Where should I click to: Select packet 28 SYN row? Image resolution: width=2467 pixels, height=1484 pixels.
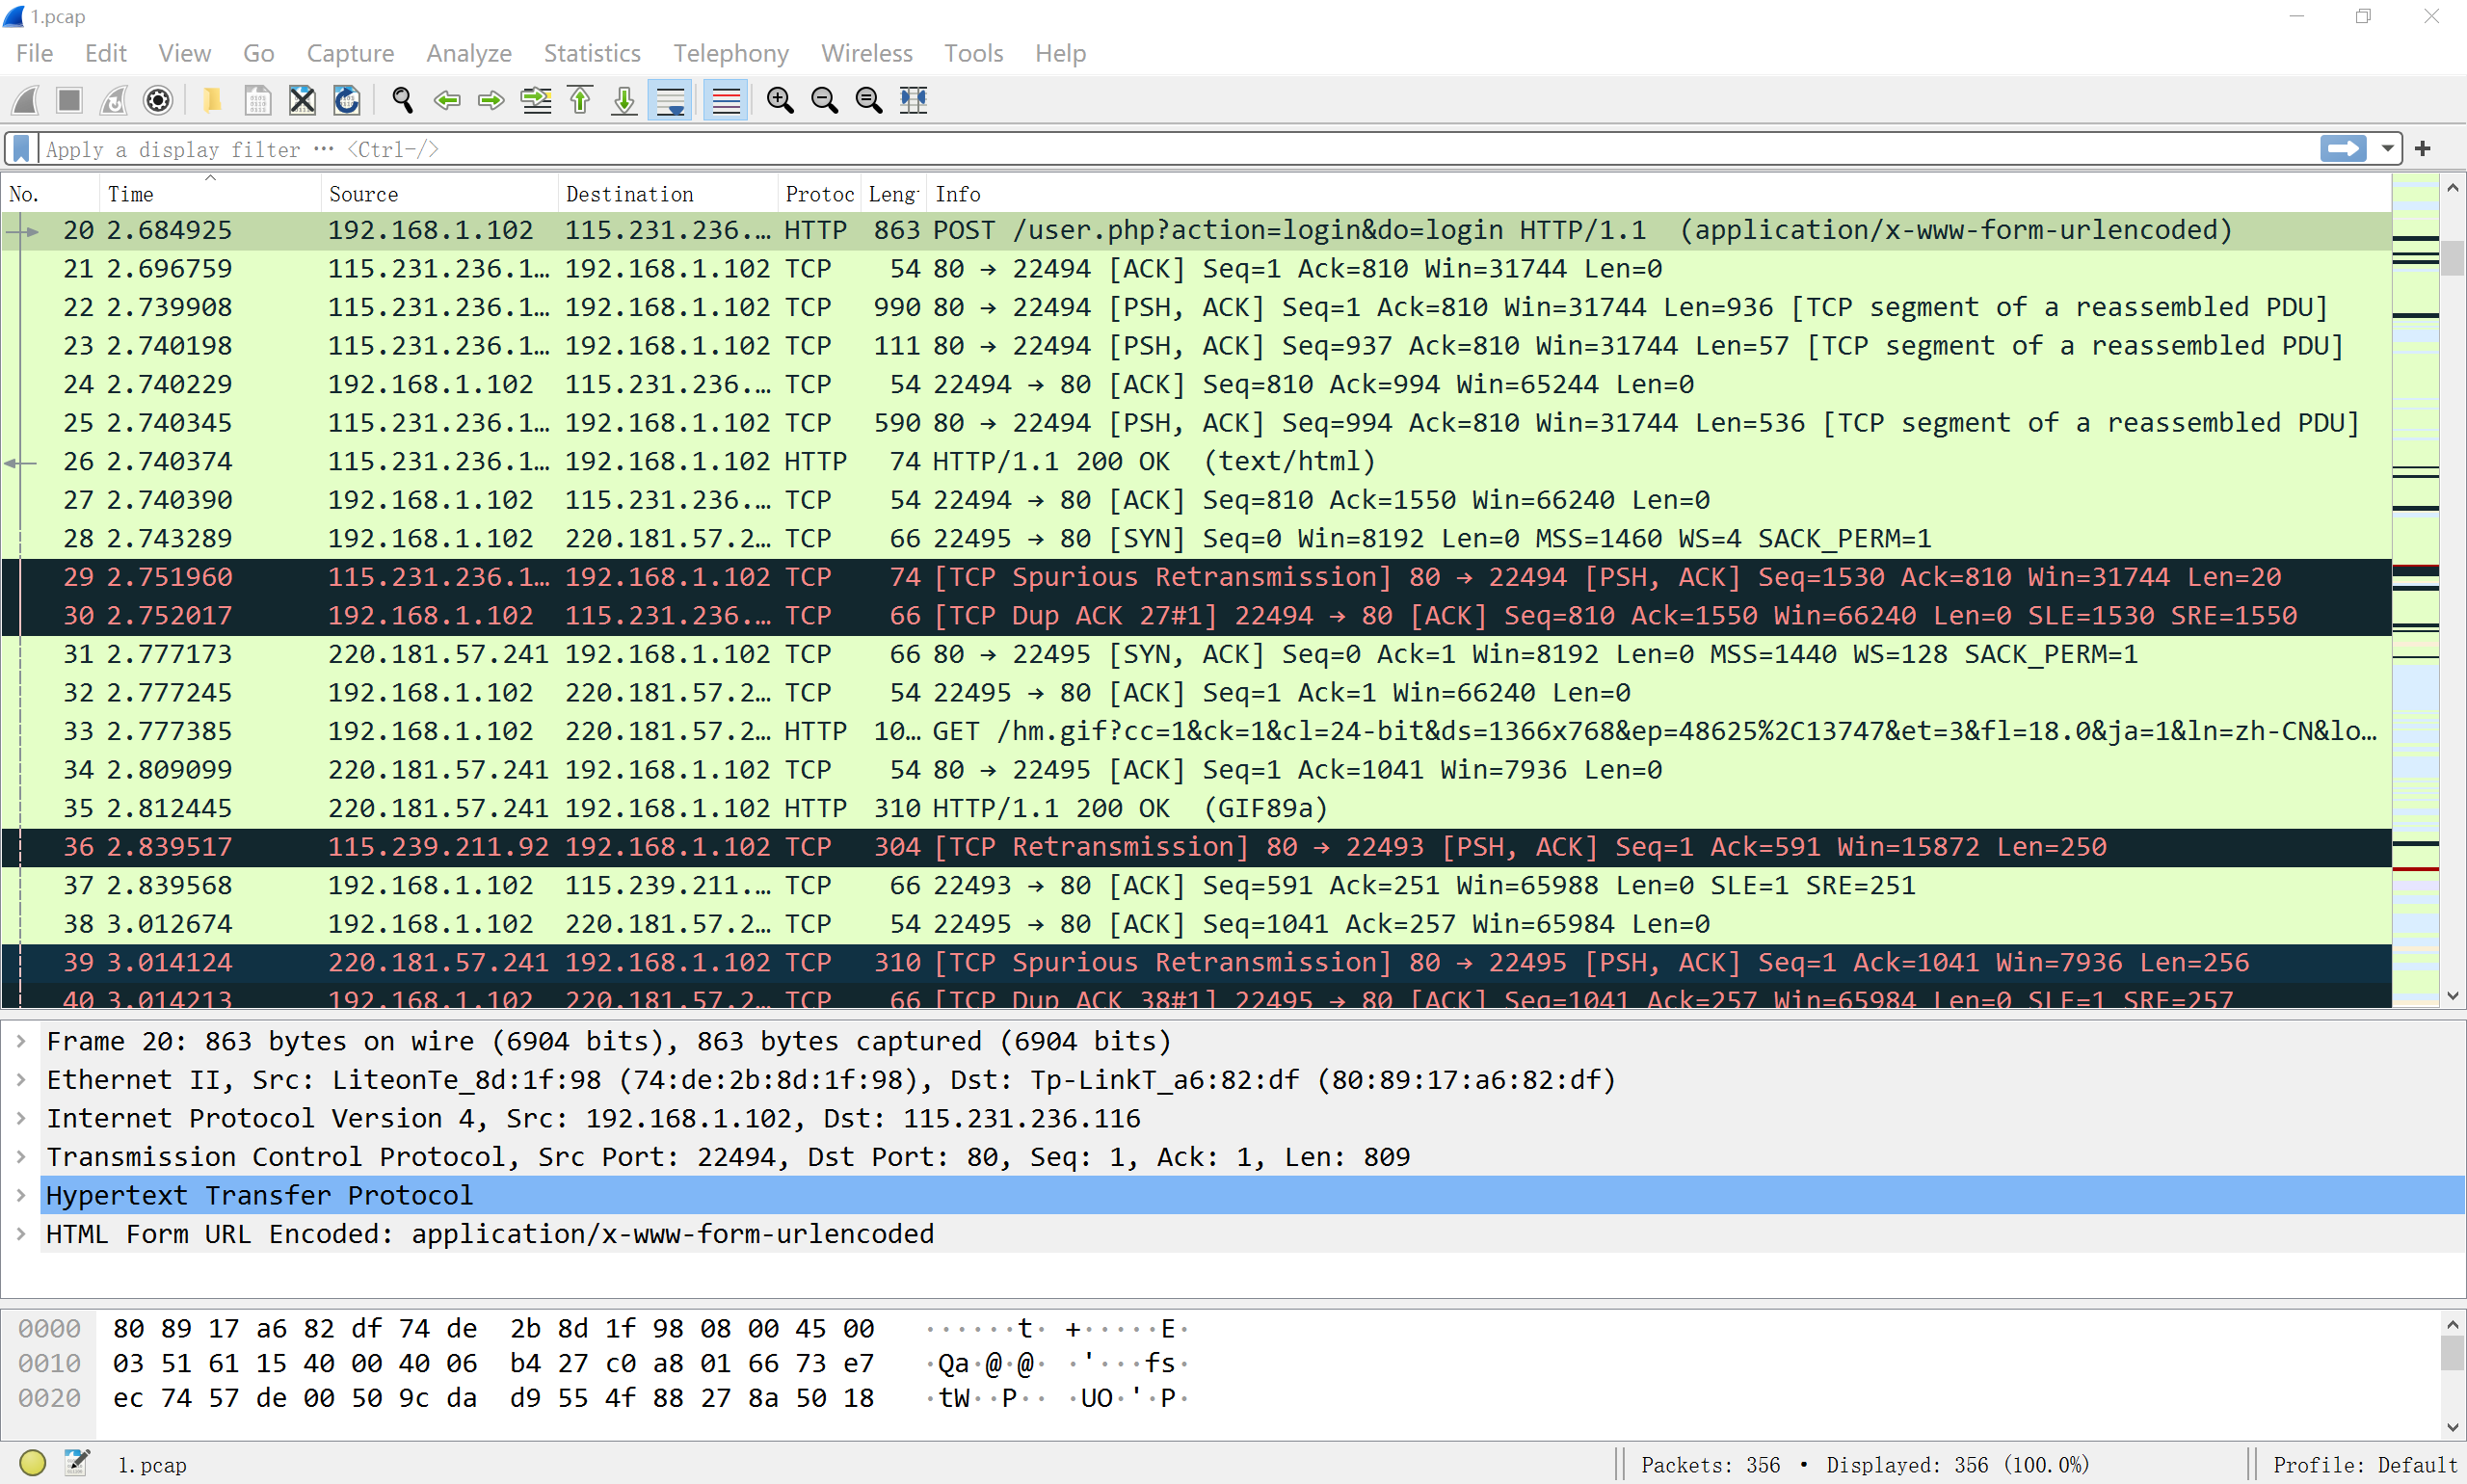(1196, 538)
